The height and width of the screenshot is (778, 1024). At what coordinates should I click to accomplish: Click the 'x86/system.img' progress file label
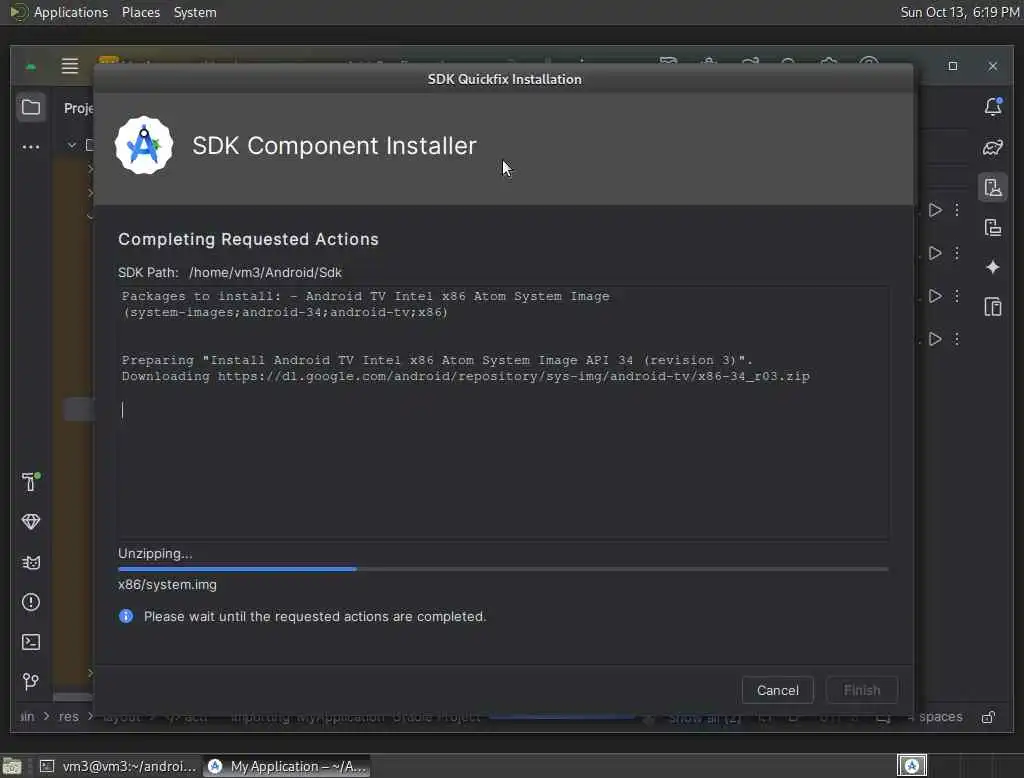[167, 585]
